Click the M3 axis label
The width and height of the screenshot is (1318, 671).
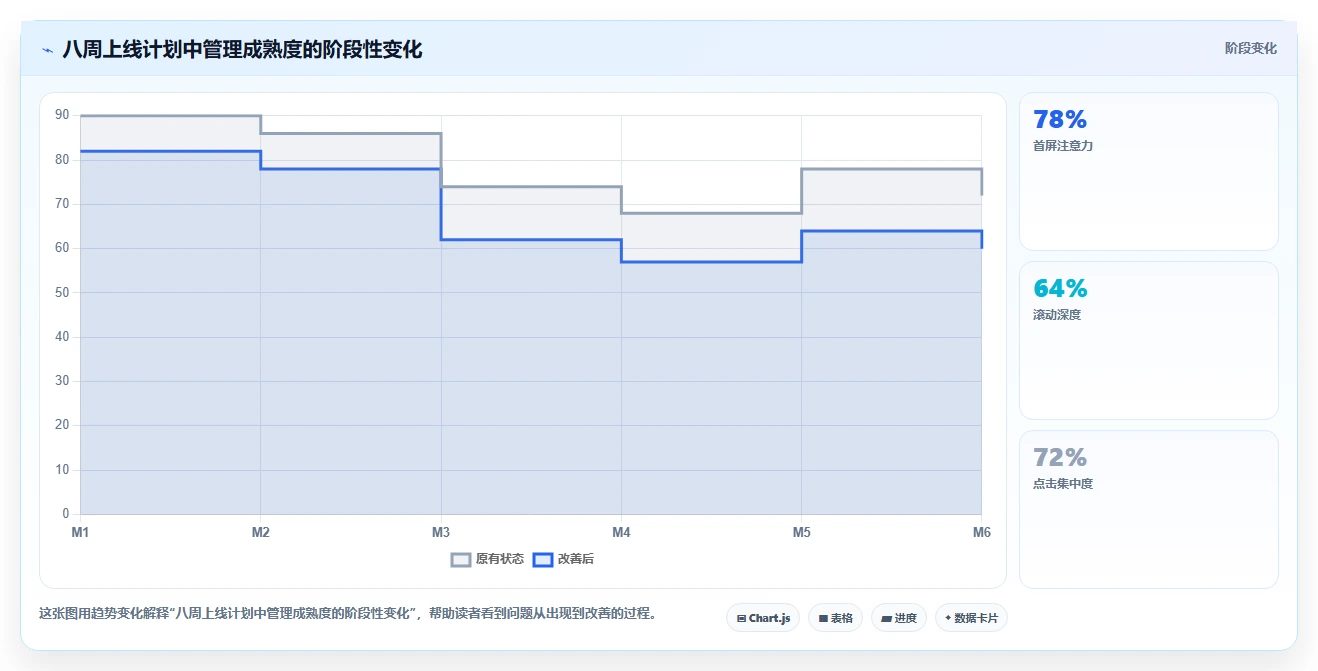point(441,532)
